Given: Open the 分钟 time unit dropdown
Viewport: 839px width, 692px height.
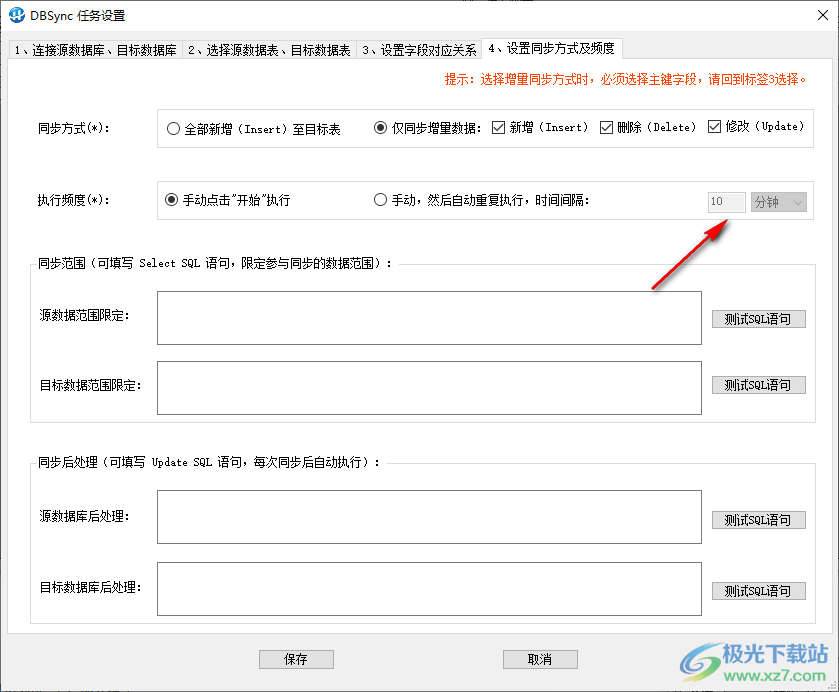Looking at the screenshot, I should pos(779,202).
